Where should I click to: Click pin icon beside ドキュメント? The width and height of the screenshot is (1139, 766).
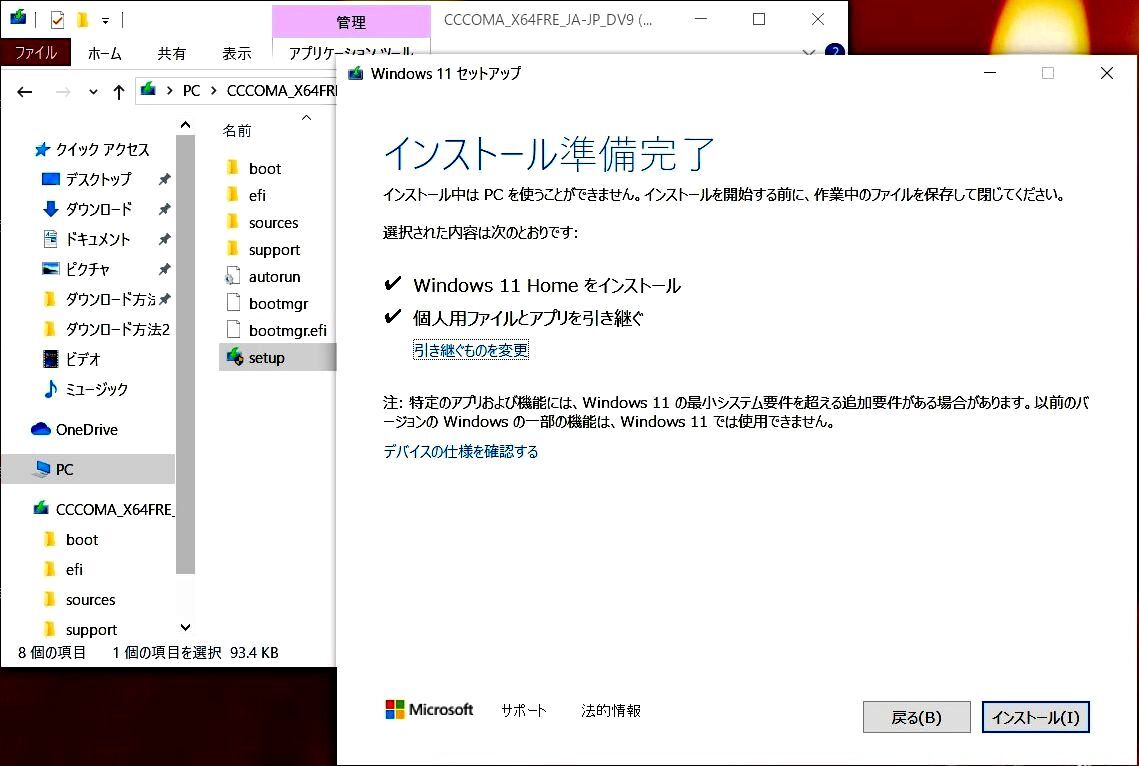[x=165, y=239]
